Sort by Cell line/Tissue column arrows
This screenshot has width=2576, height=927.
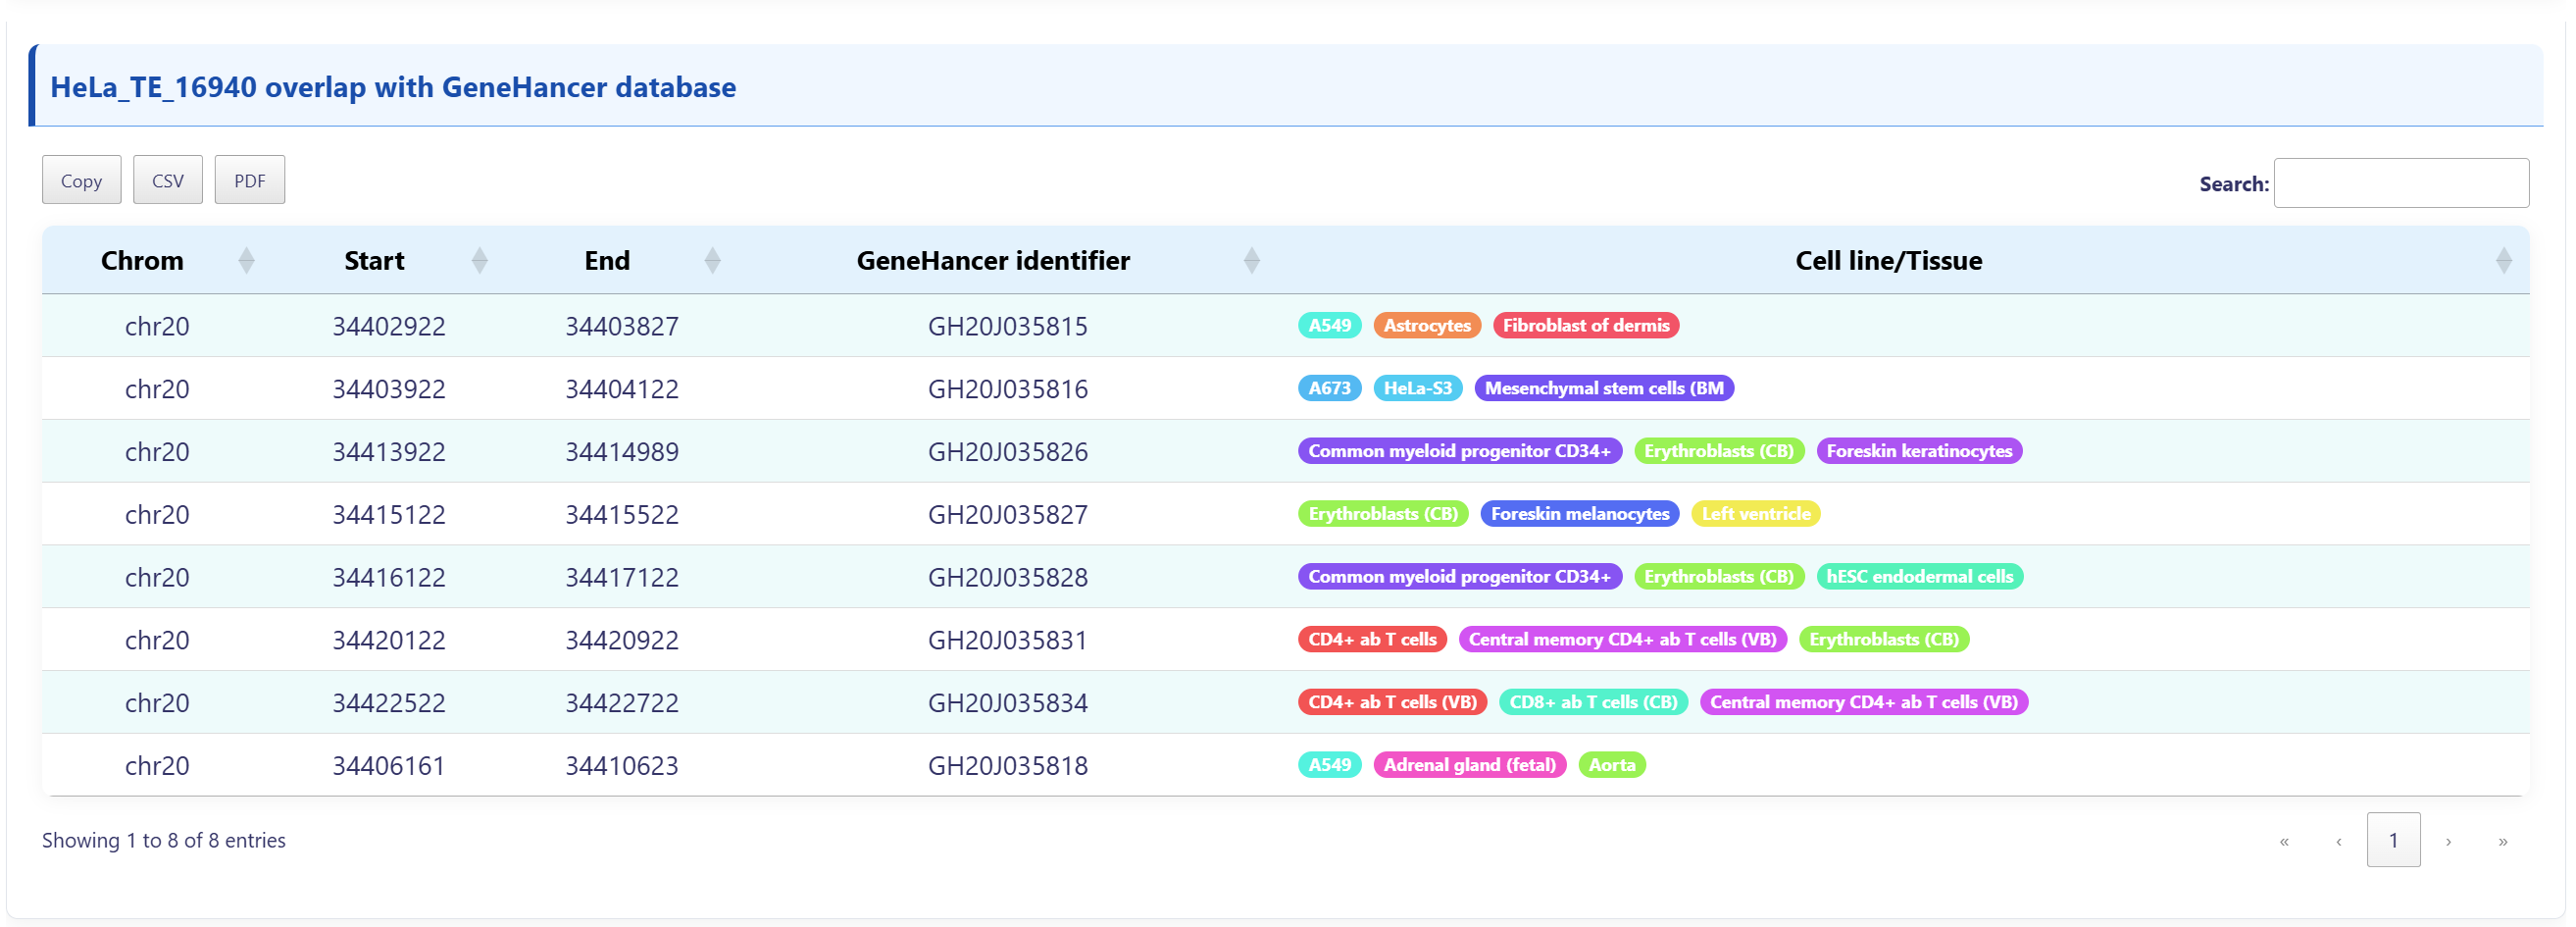click(x=2503, y=261)
